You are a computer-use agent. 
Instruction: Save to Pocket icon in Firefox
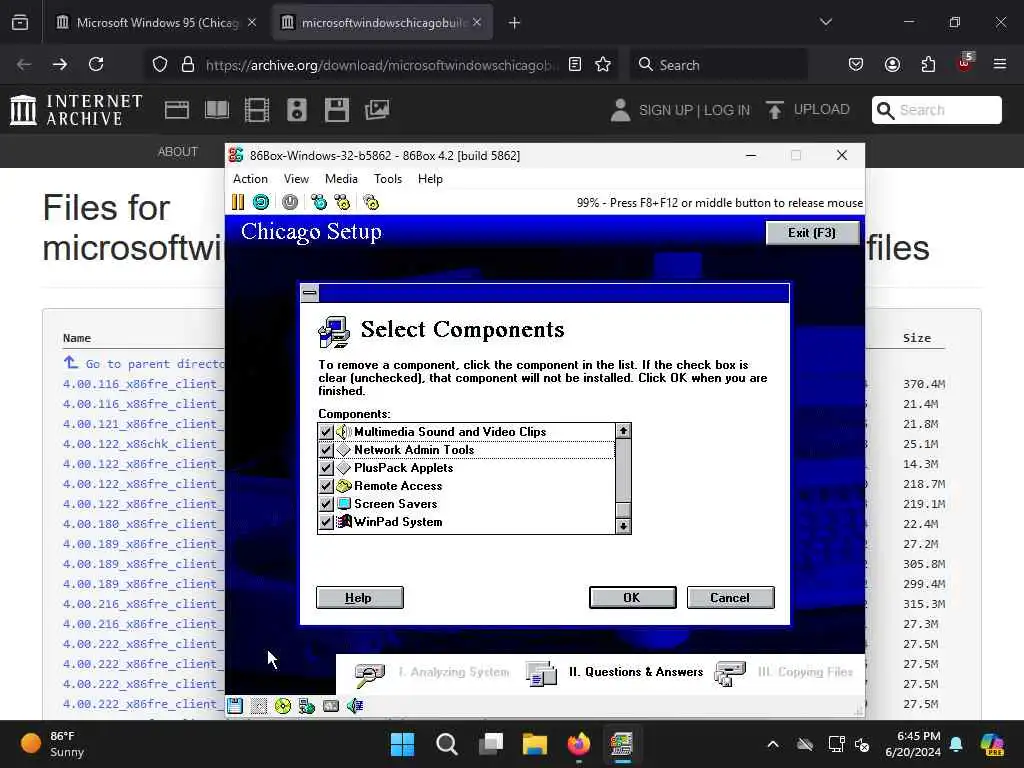point(856,64)
